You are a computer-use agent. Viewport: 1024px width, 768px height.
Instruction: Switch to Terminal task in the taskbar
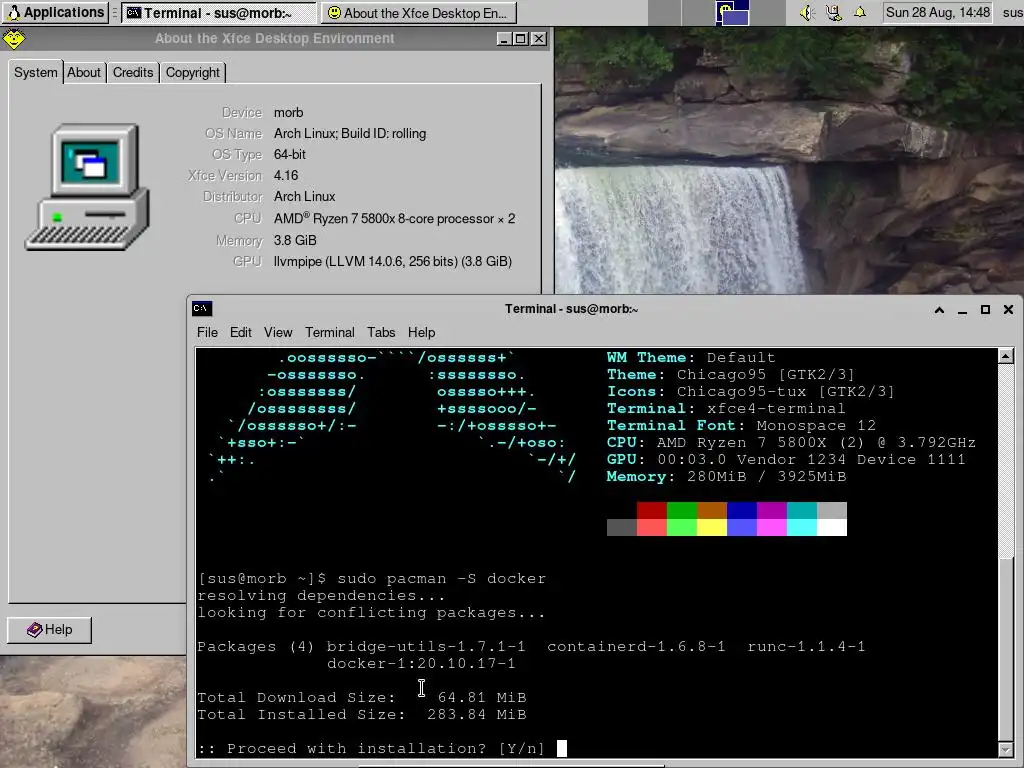[x=219, y=12]
